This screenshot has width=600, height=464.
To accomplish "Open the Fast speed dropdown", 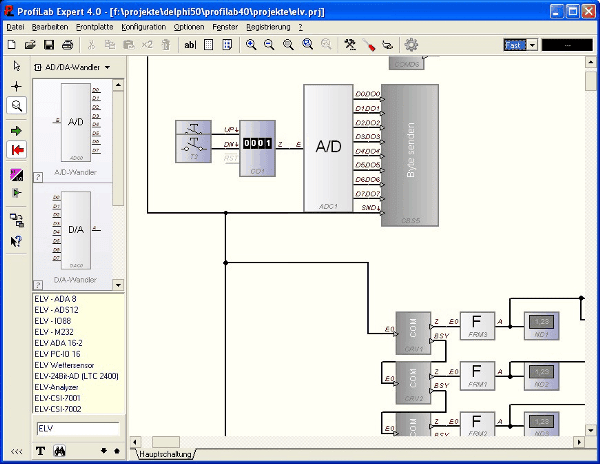I will click(532, 45).
